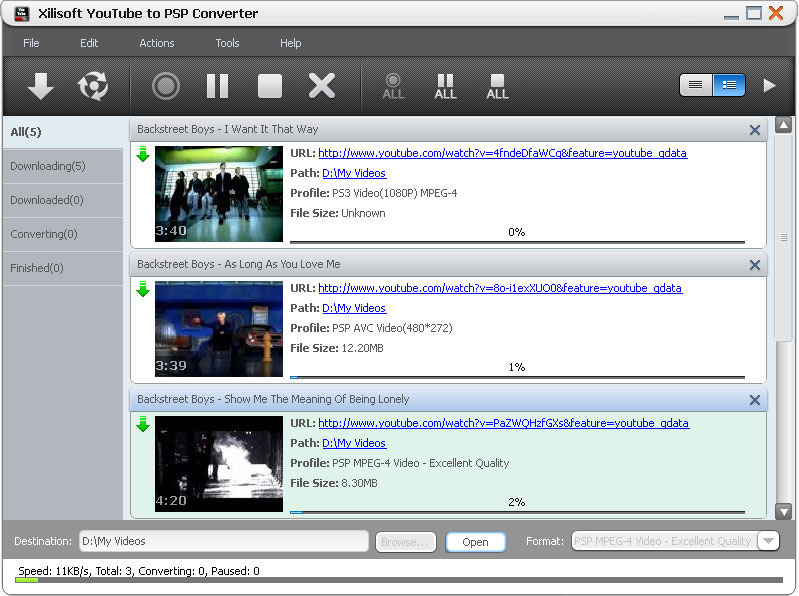
Task: Open the Actions menu
Action: click(157, 43)
